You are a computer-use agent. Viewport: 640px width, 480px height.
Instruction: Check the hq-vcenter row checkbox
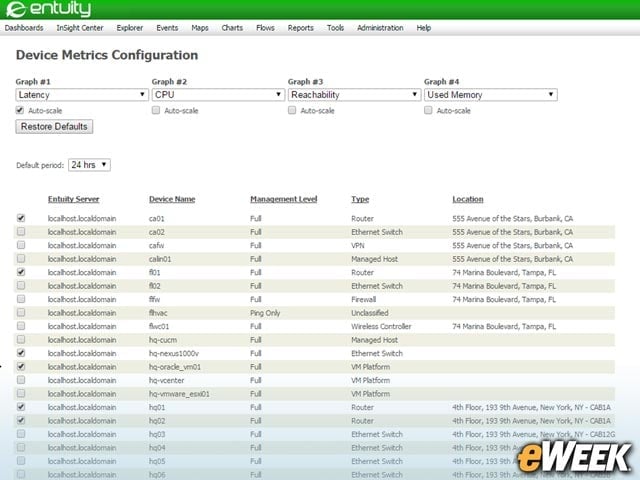pos(21,380)
